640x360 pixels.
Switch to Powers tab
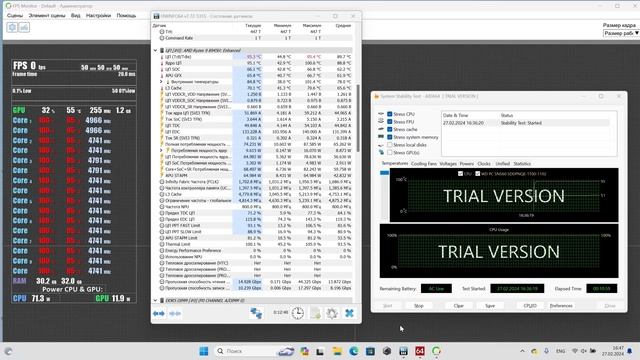coord(467,164)
